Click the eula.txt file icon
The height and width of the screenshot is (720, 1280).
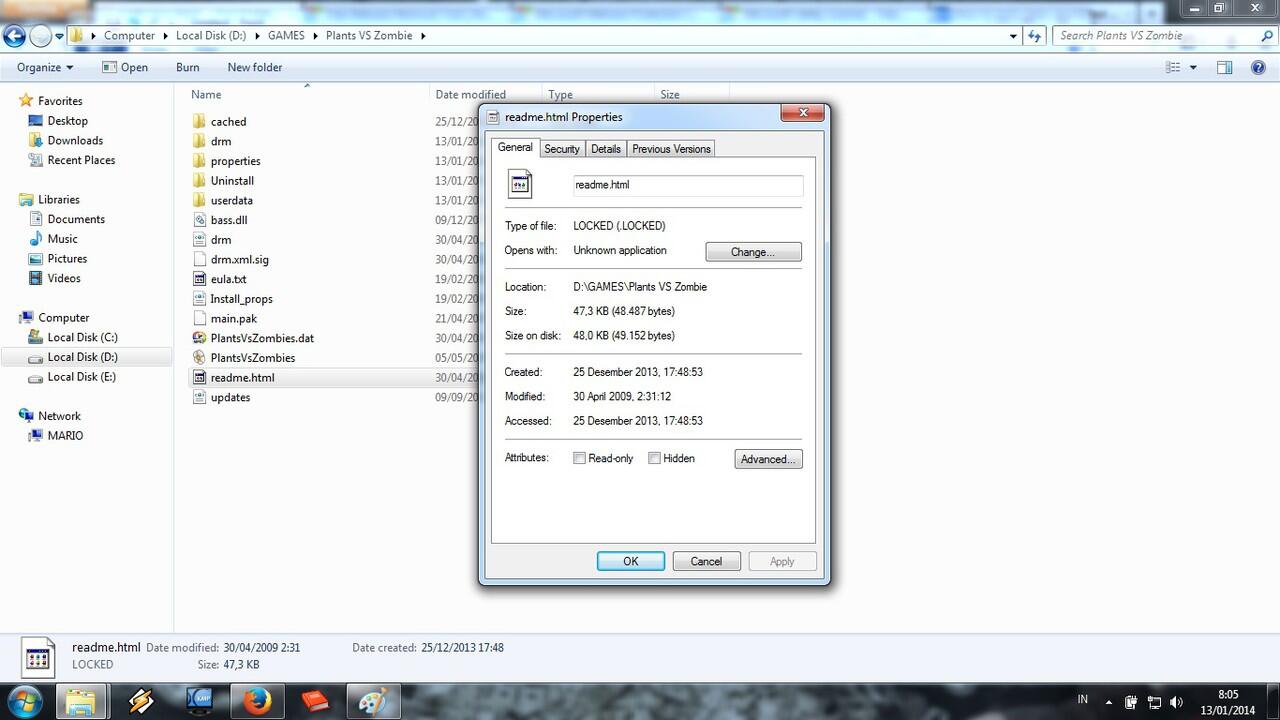click(200, 279)
